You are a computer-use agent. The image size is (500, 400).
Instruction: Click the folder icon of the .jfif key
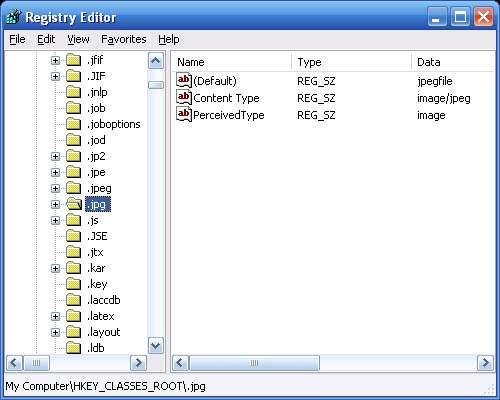click(x=74, y=60)
